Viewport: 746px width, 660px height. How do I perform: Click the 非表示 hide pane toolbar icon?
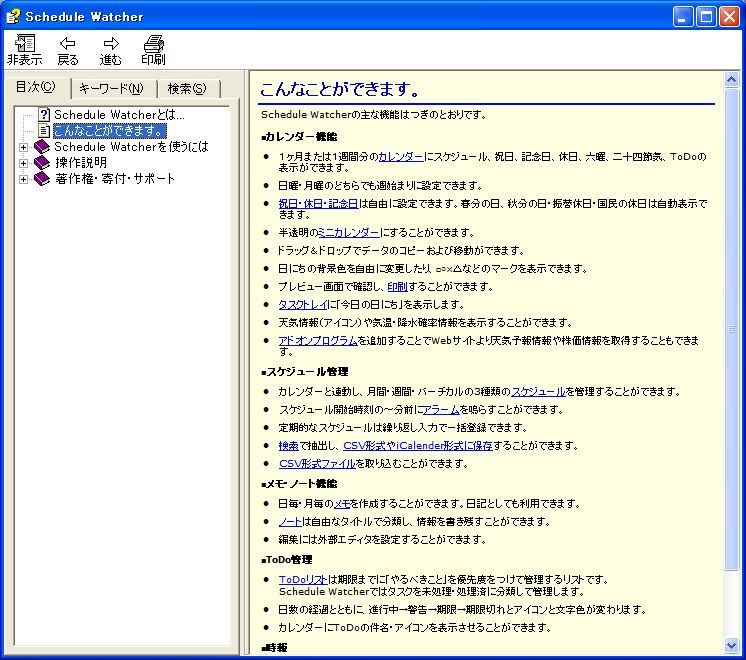(x=25, y=49)
